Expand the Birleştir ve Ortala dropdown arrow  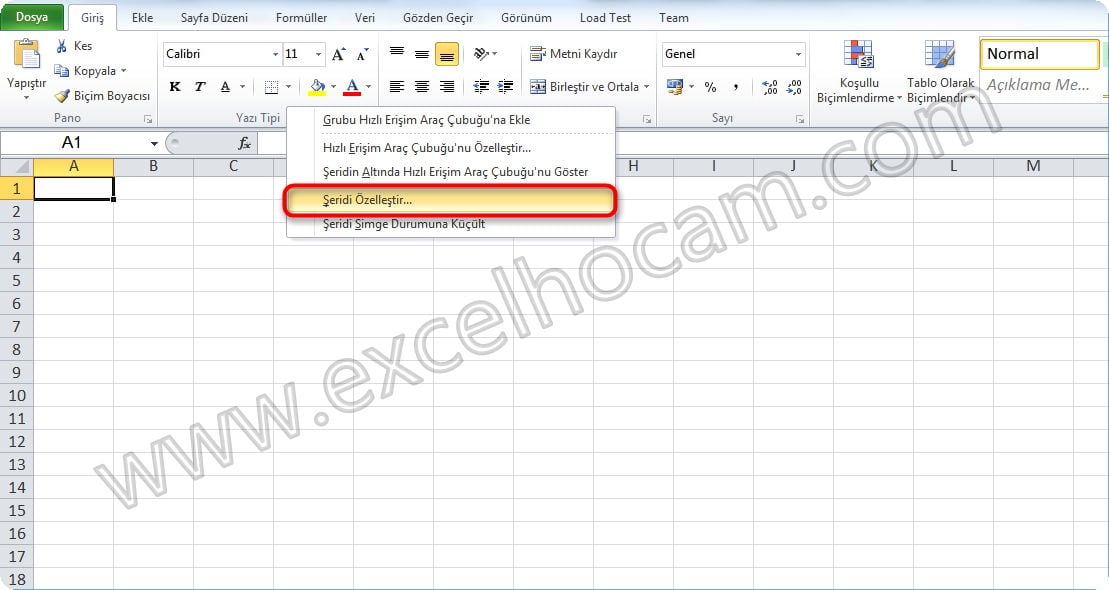[646, 87]
